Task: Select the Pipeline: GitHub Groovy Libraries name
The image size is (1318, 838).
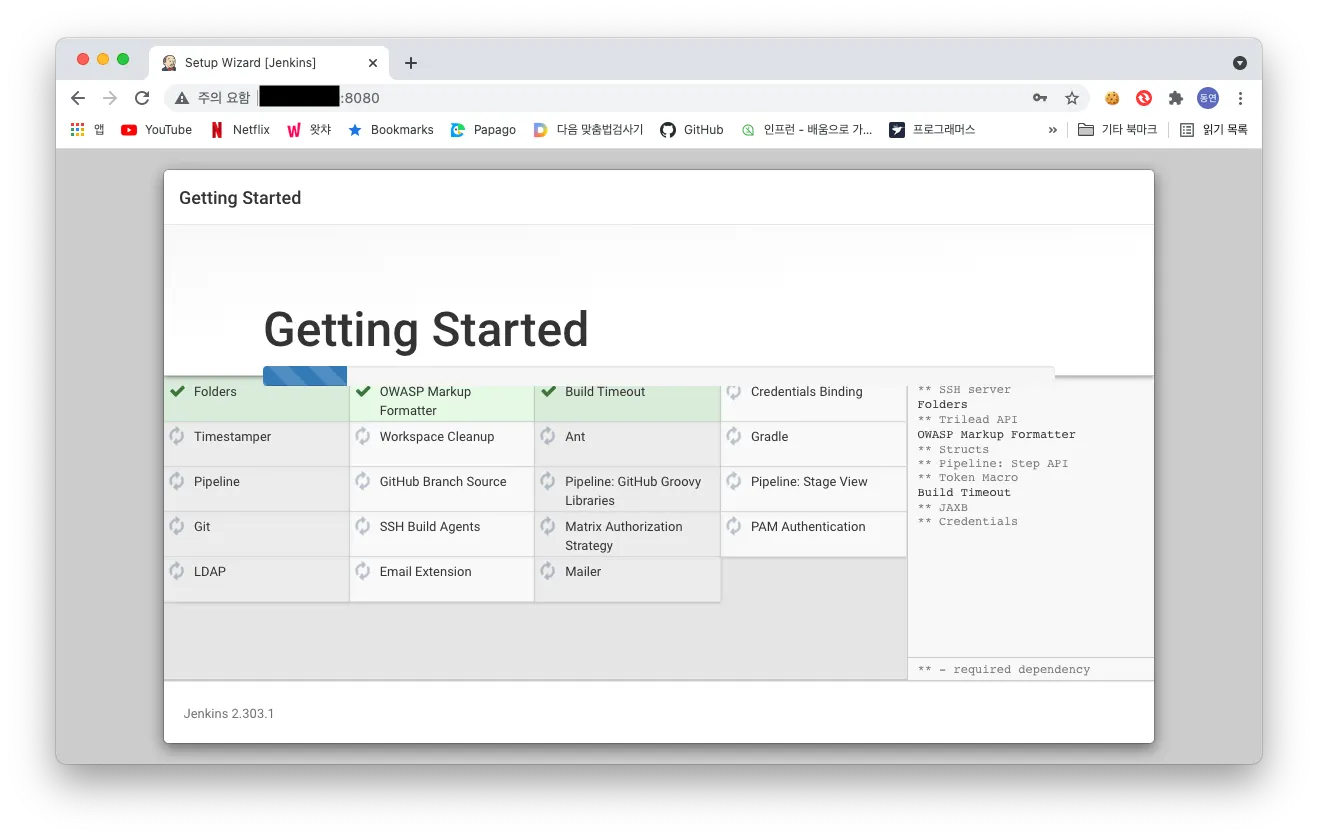Action: (x=633, y=491)
